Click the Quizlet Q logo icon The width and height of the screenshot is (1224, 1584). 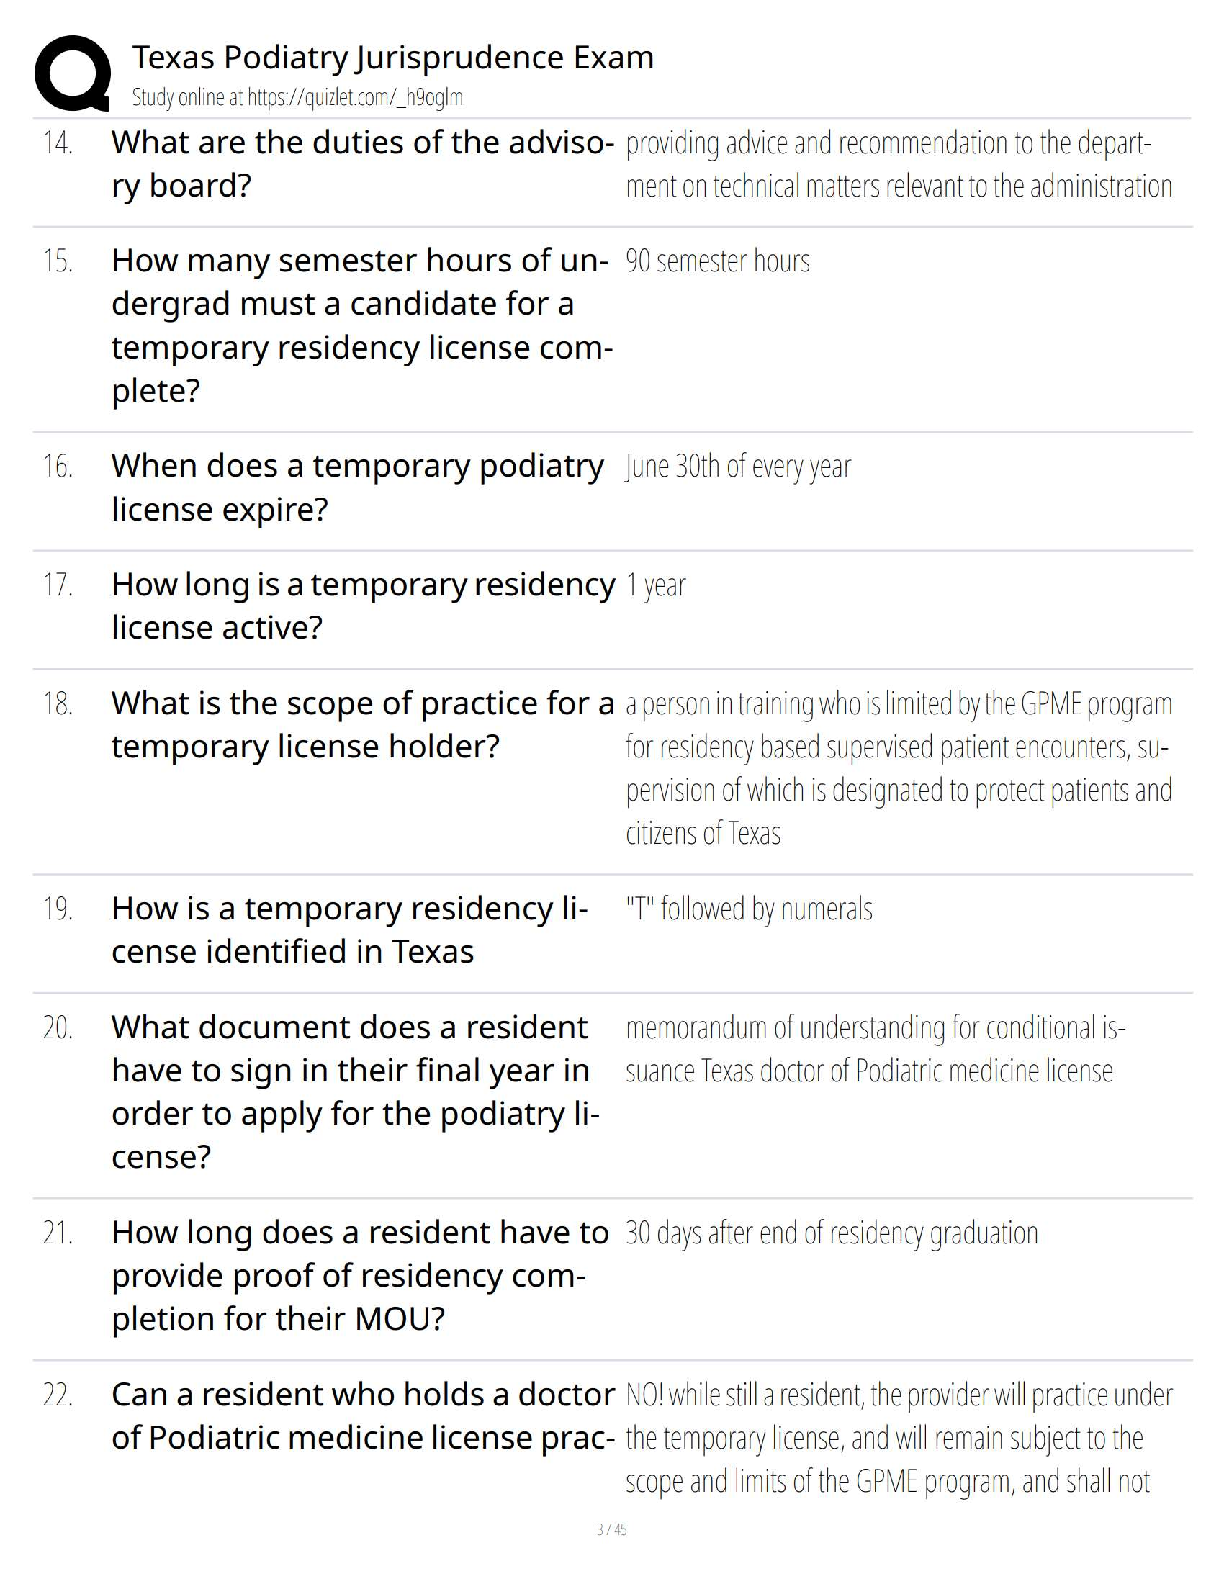(x=72, y=73)
